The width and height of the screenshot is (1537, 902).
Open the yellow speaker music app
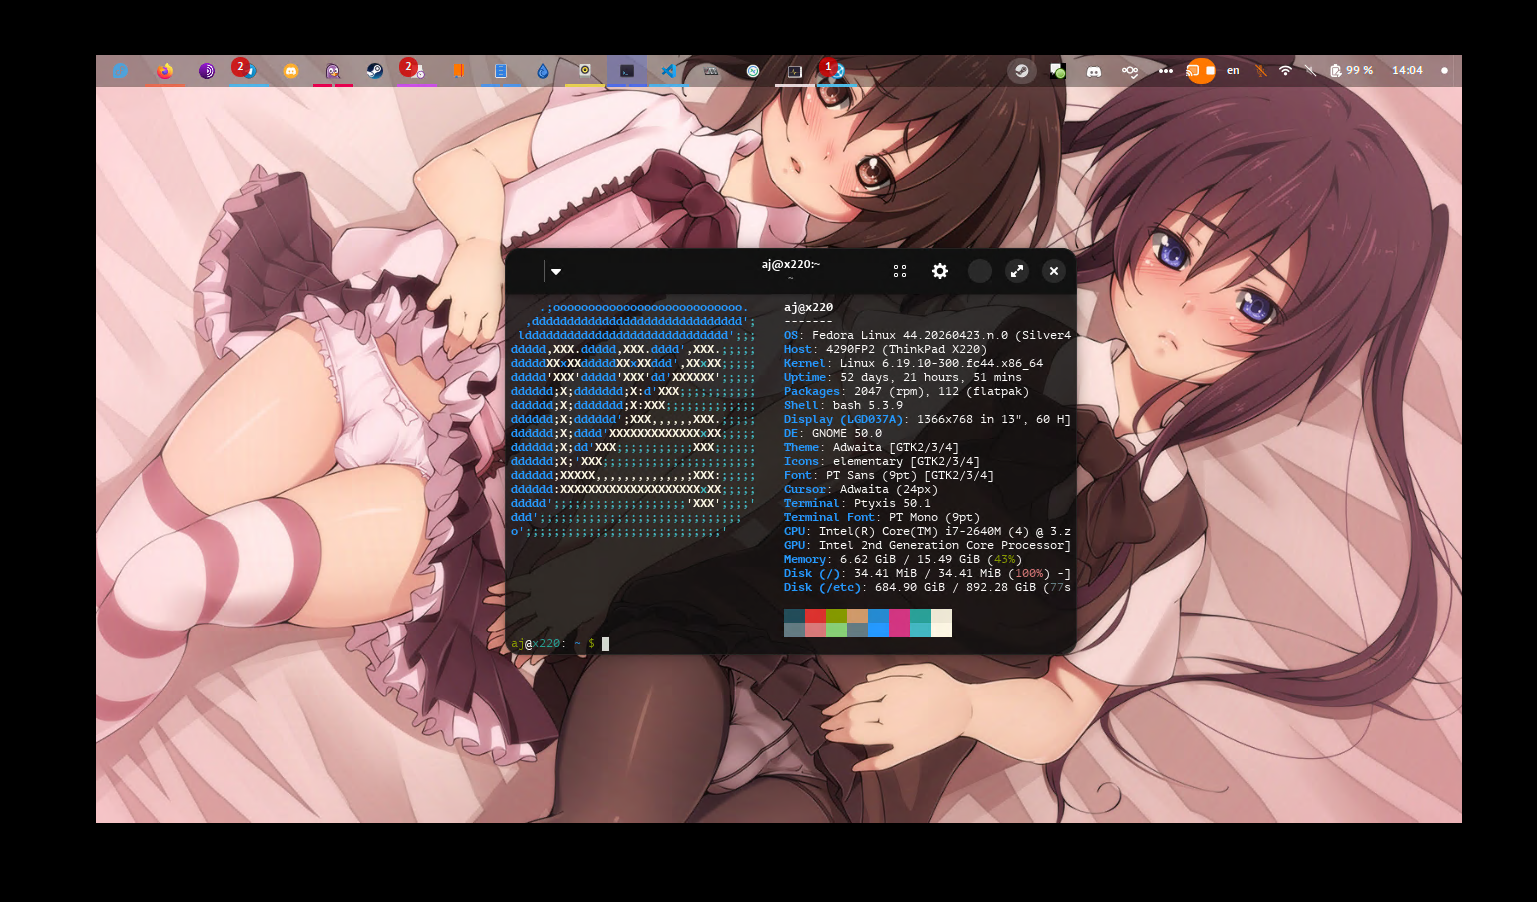[x=585, y=71]
